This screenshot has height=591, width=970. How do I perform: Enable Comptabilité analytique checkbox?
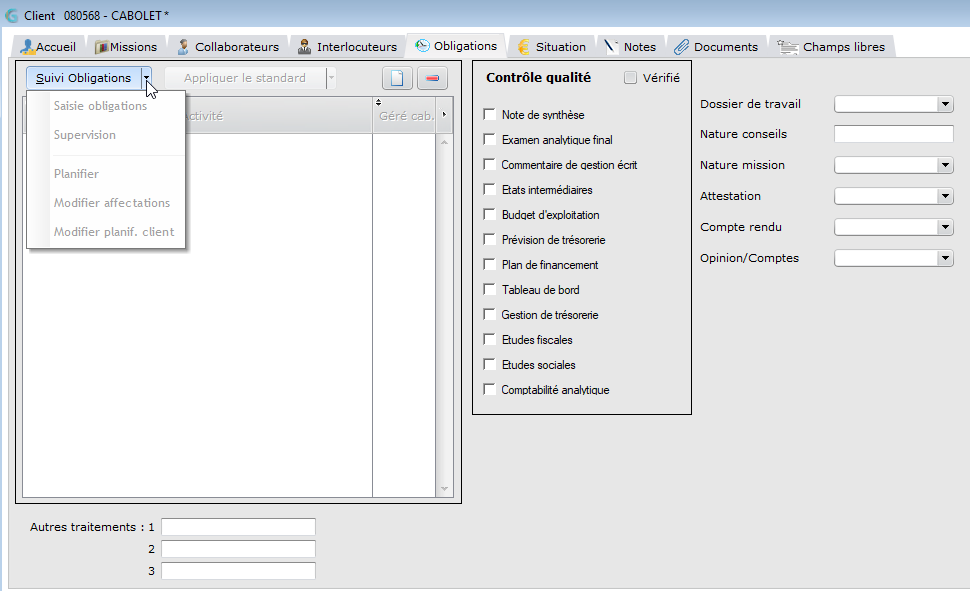point(489,389)
